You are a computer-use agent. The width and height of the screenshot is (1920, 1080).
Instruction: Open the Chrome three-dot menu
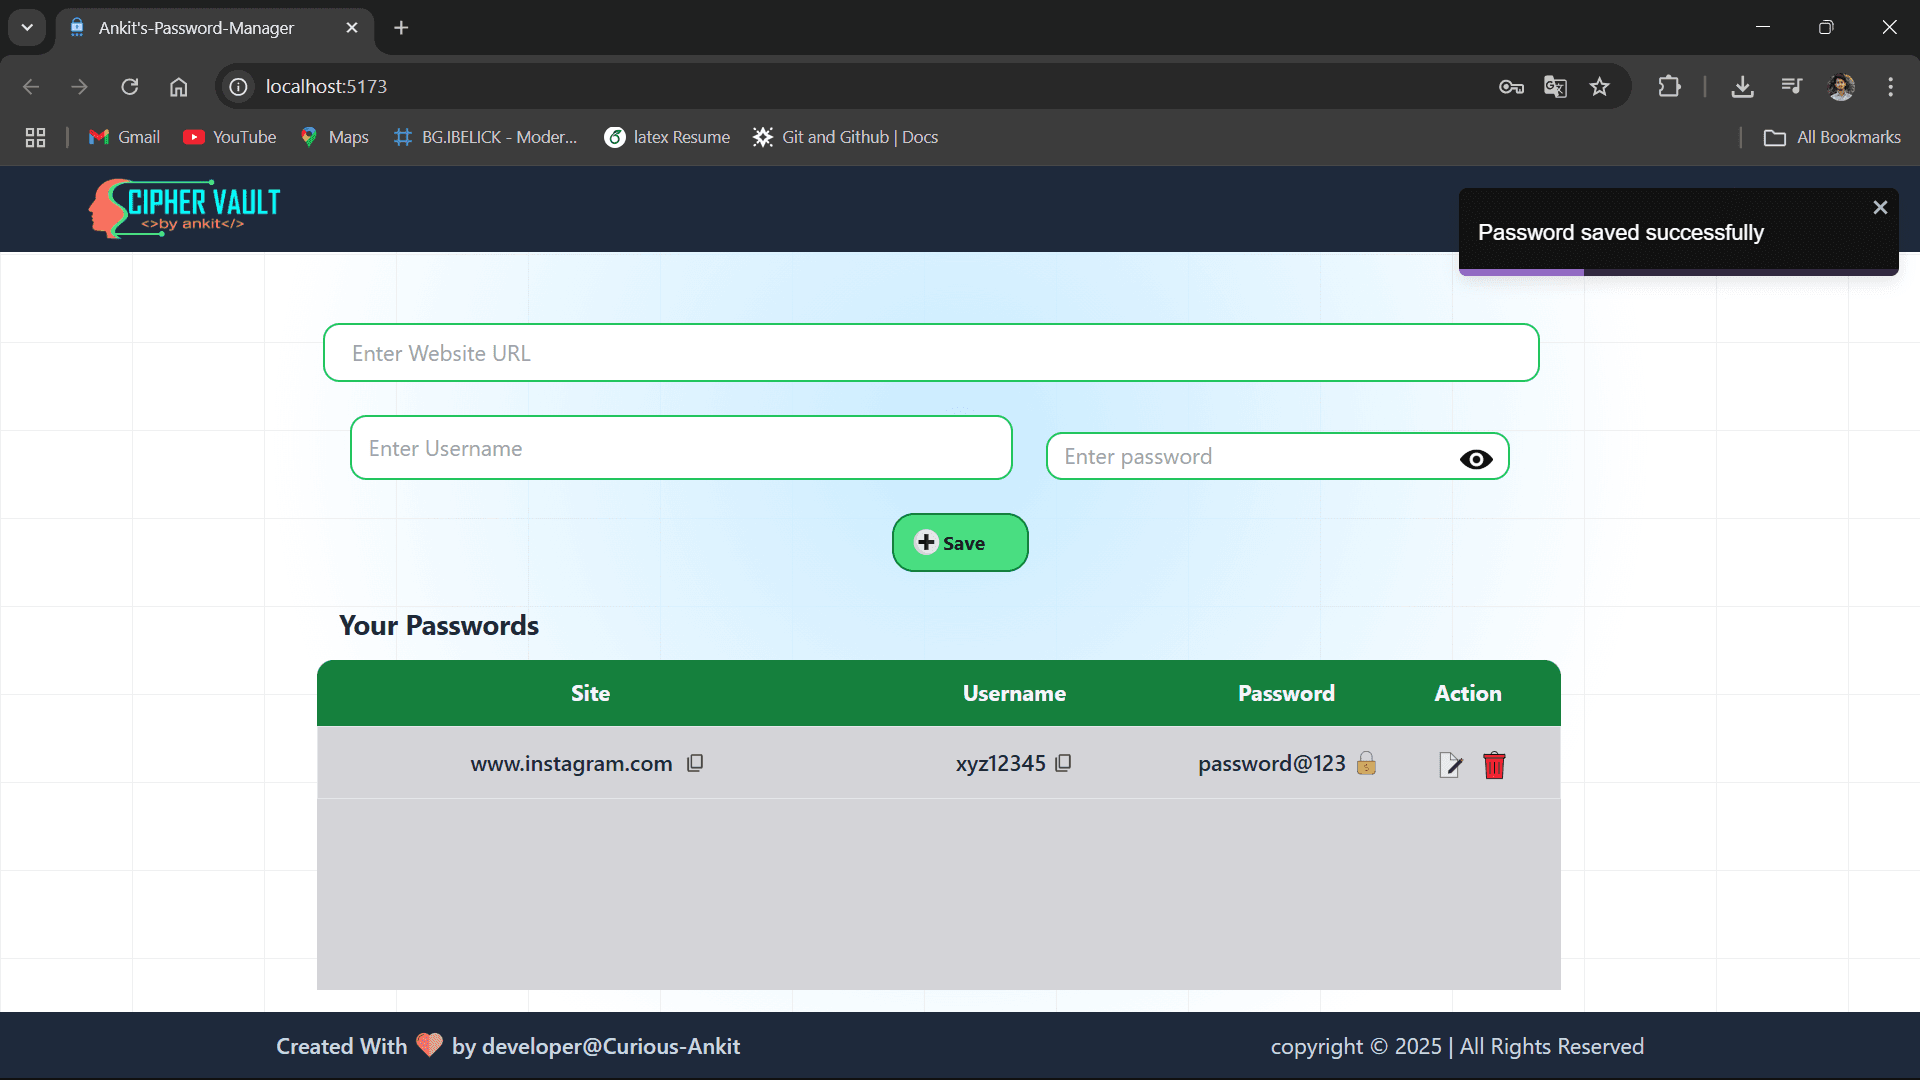pyautogui.click(x=1890, y=87)
